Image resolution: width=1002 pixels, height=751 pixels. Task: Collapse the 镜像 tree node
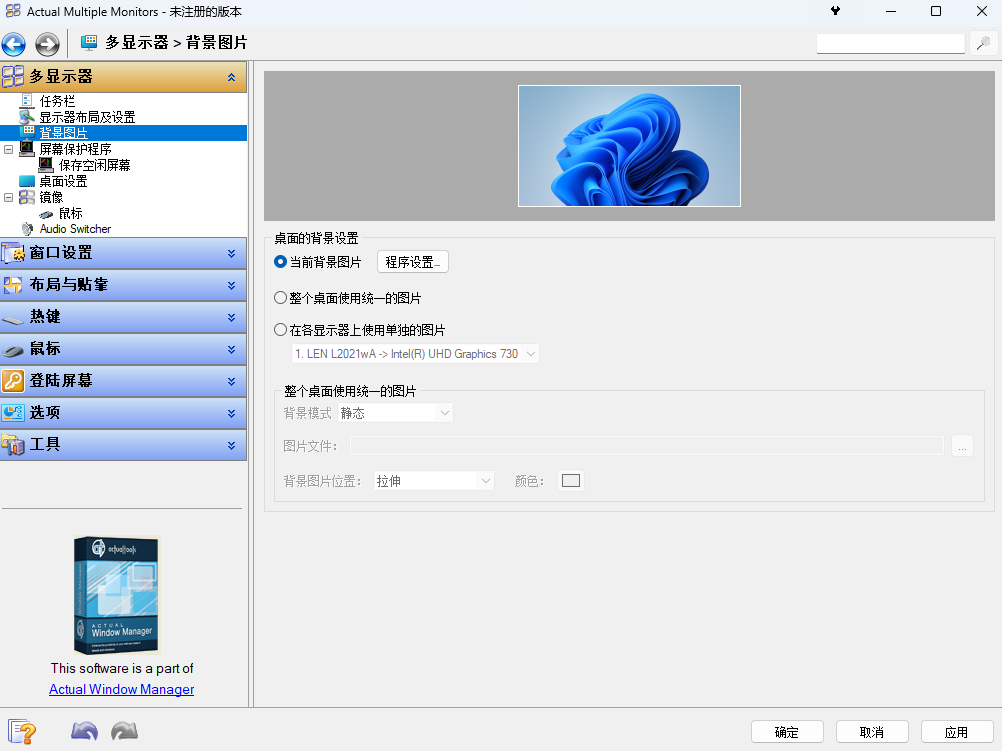click(x=8, y=197)
